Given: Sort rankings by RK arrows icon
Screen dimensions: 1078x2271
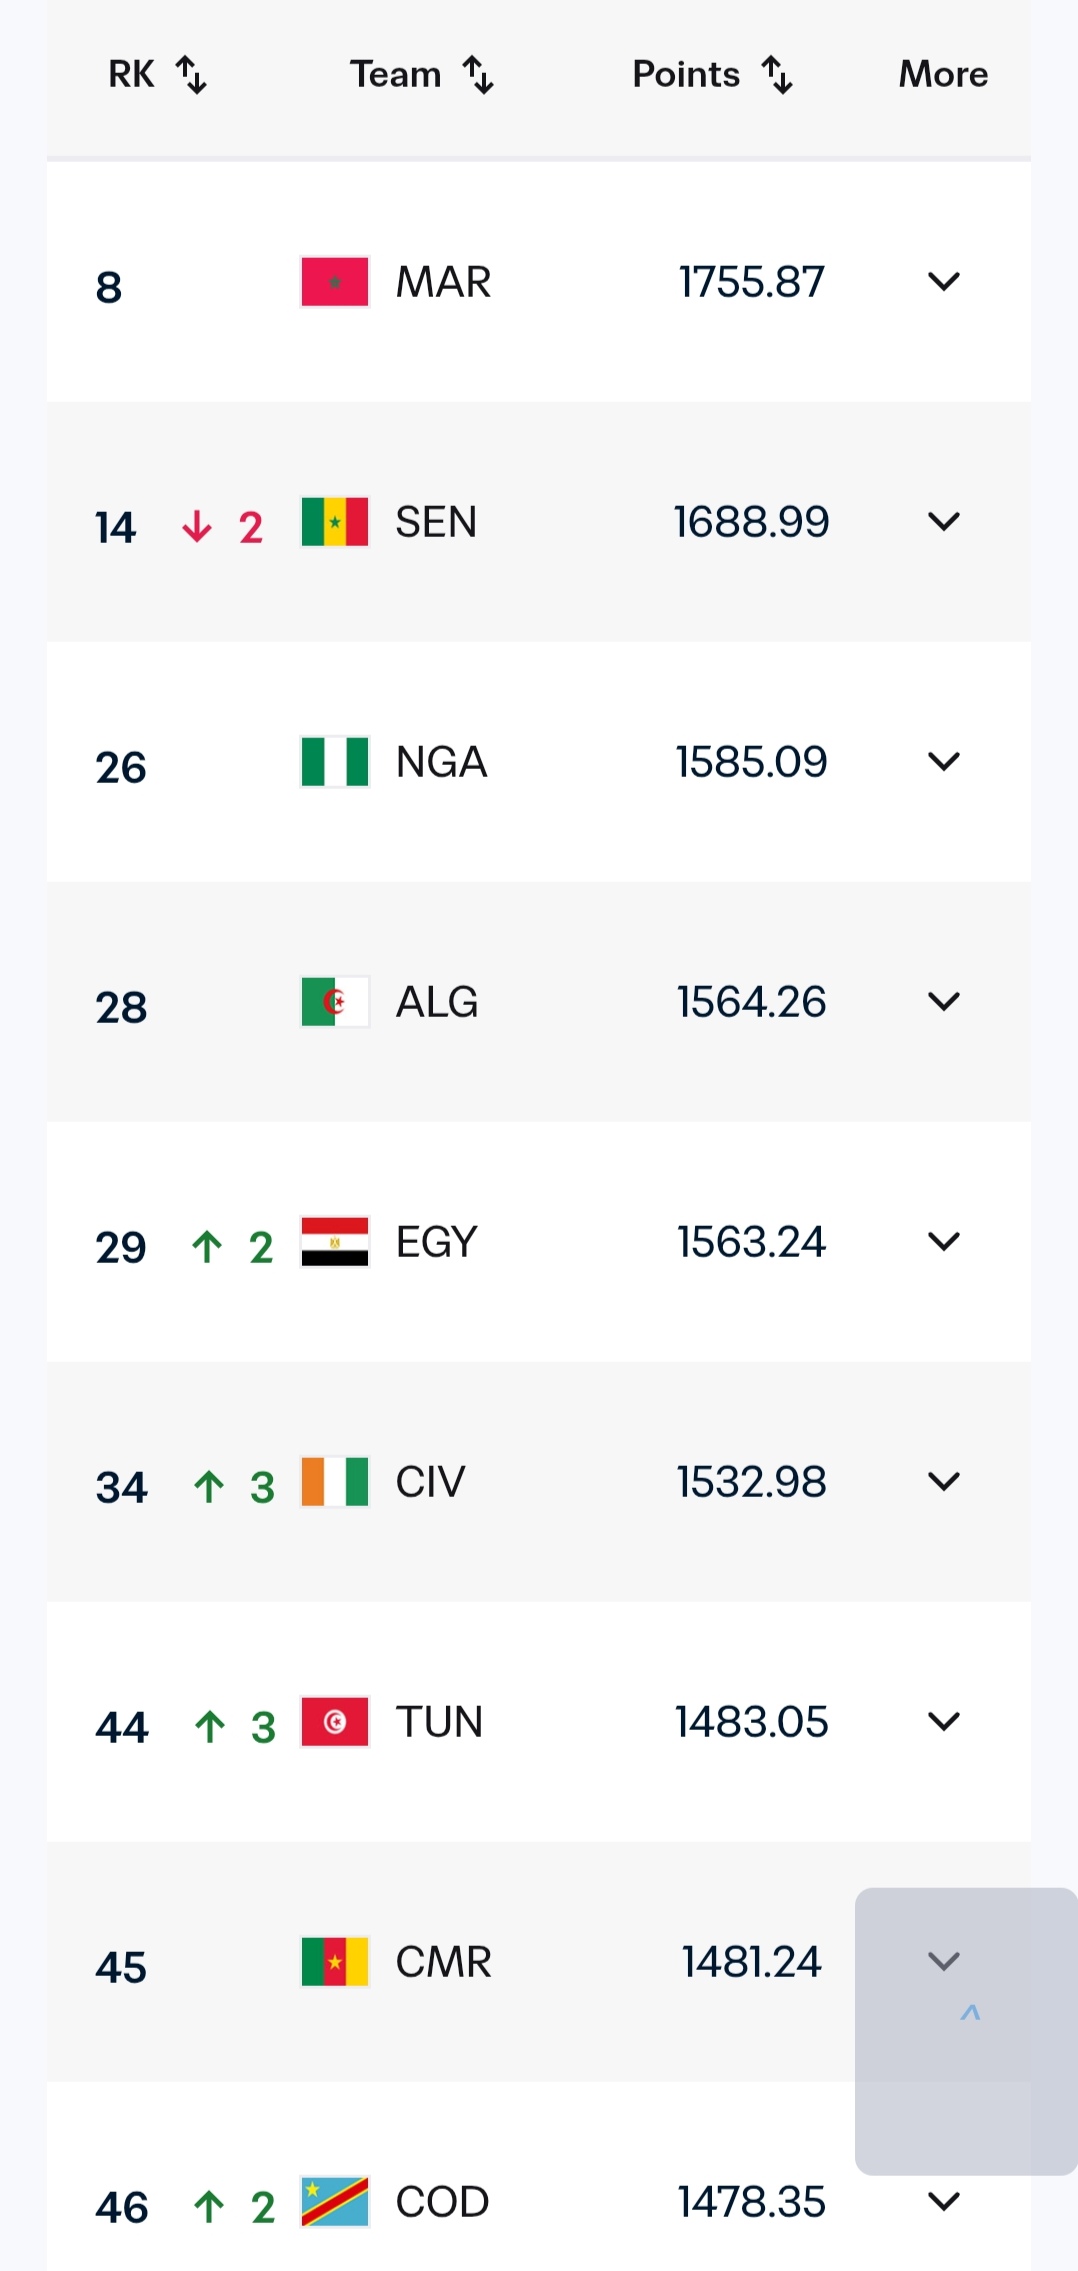Looking at the screenshot, I should pos(191,75).
